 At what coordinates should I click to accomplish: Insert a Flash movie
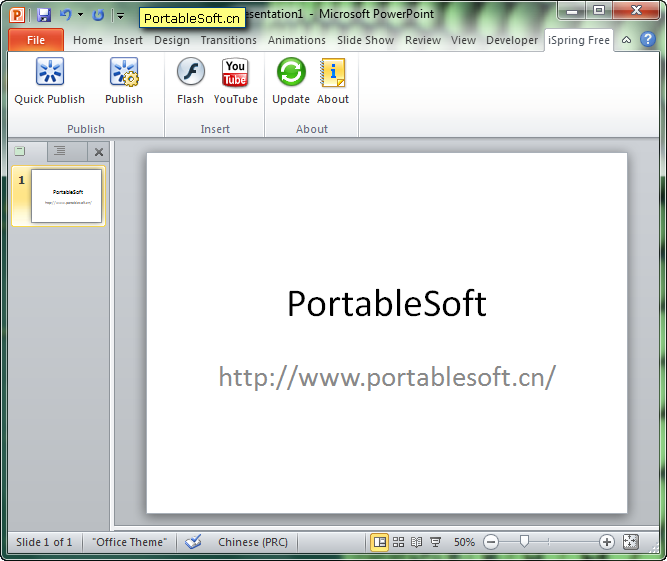(191, 81)
